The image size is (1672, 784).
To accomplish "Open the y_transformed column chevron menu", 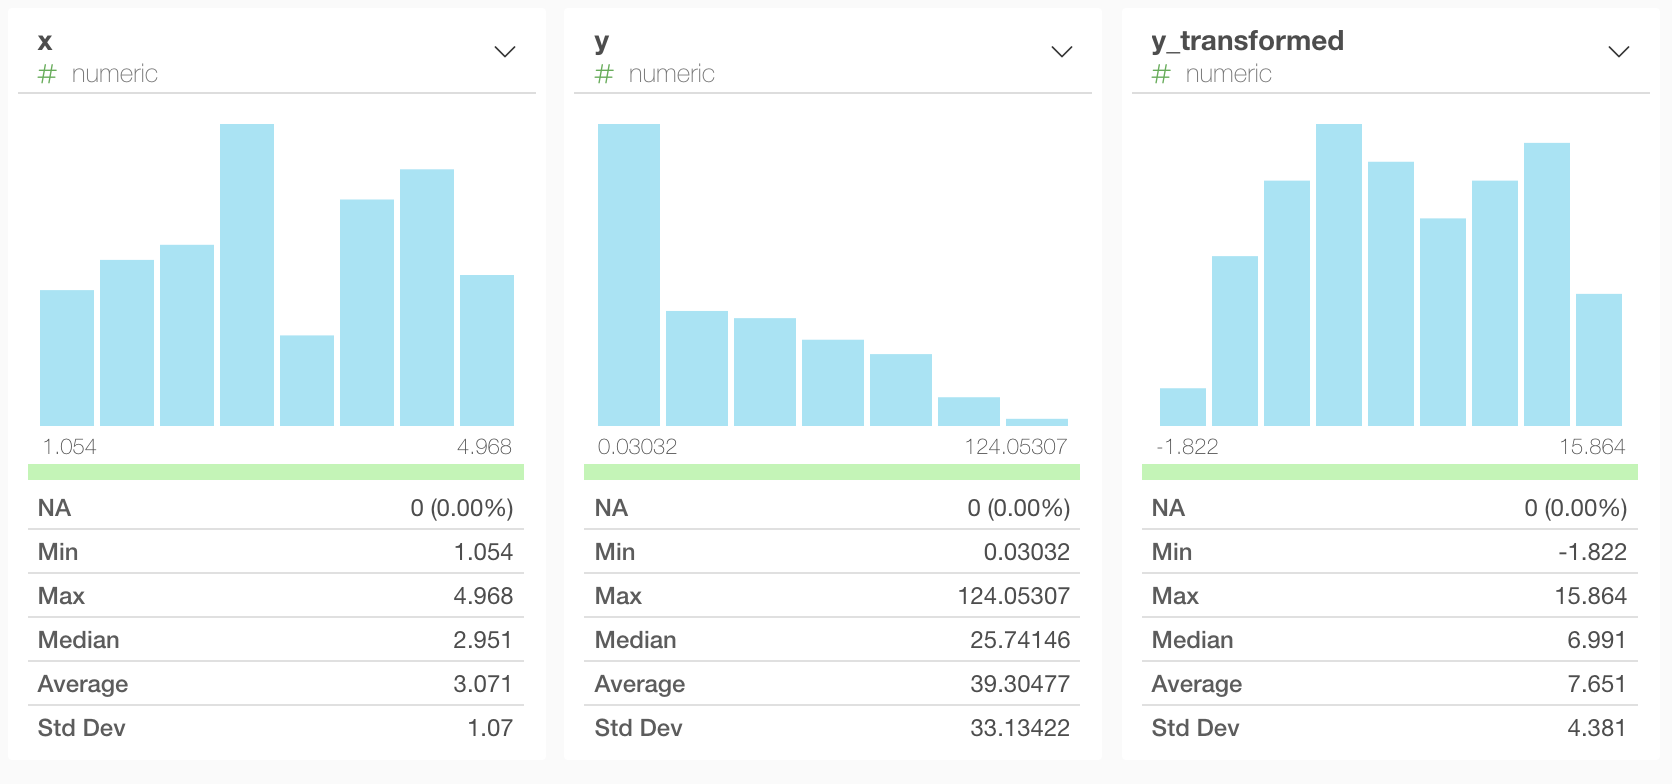I will click(1618, 51).
